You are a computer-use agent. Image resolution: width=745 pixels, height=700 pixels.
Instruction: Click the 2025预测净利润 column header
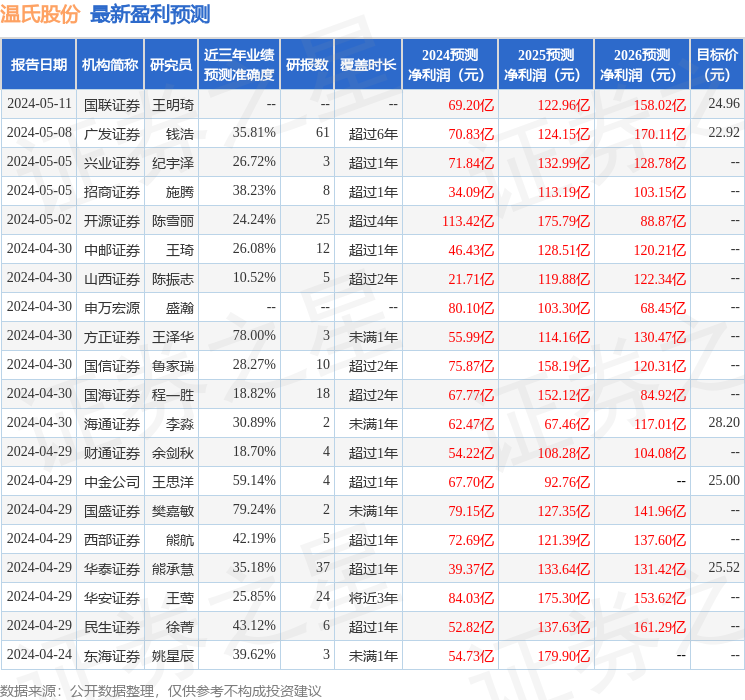click(x=546, y=65)
